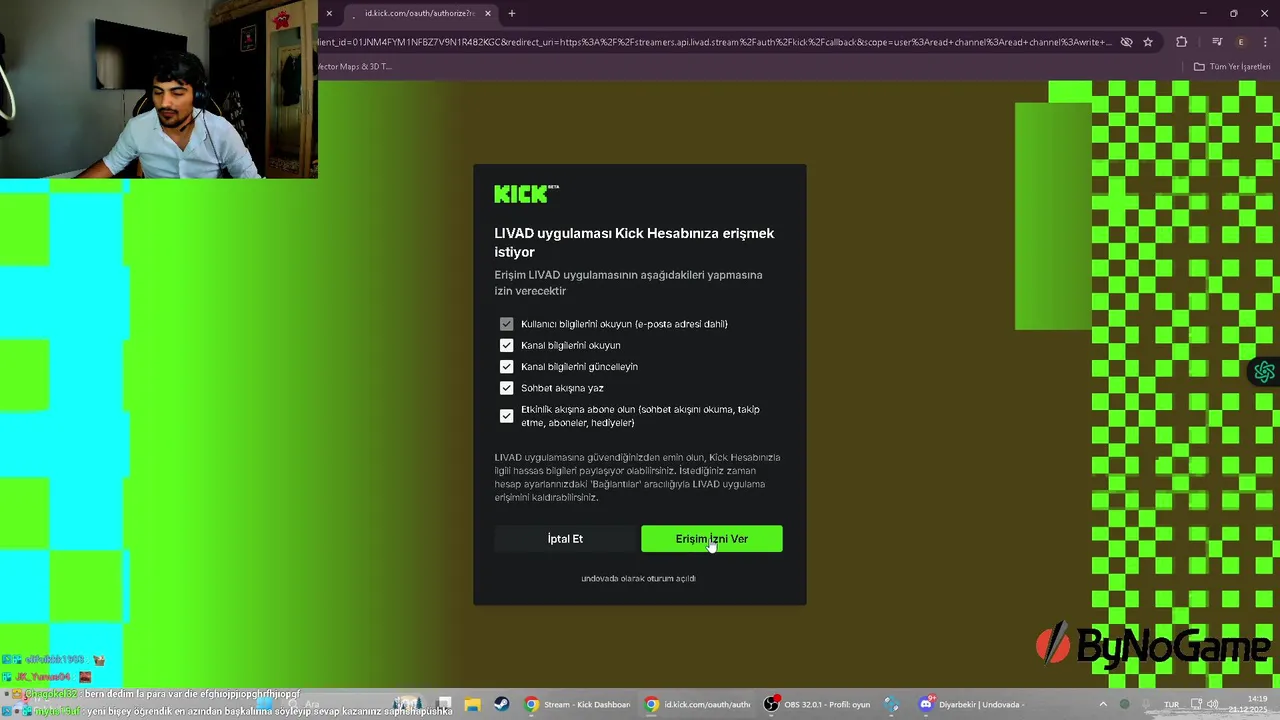Click the taskbar icon before Discord
This screenshot has height=720, width=1280.
point(892,704)
